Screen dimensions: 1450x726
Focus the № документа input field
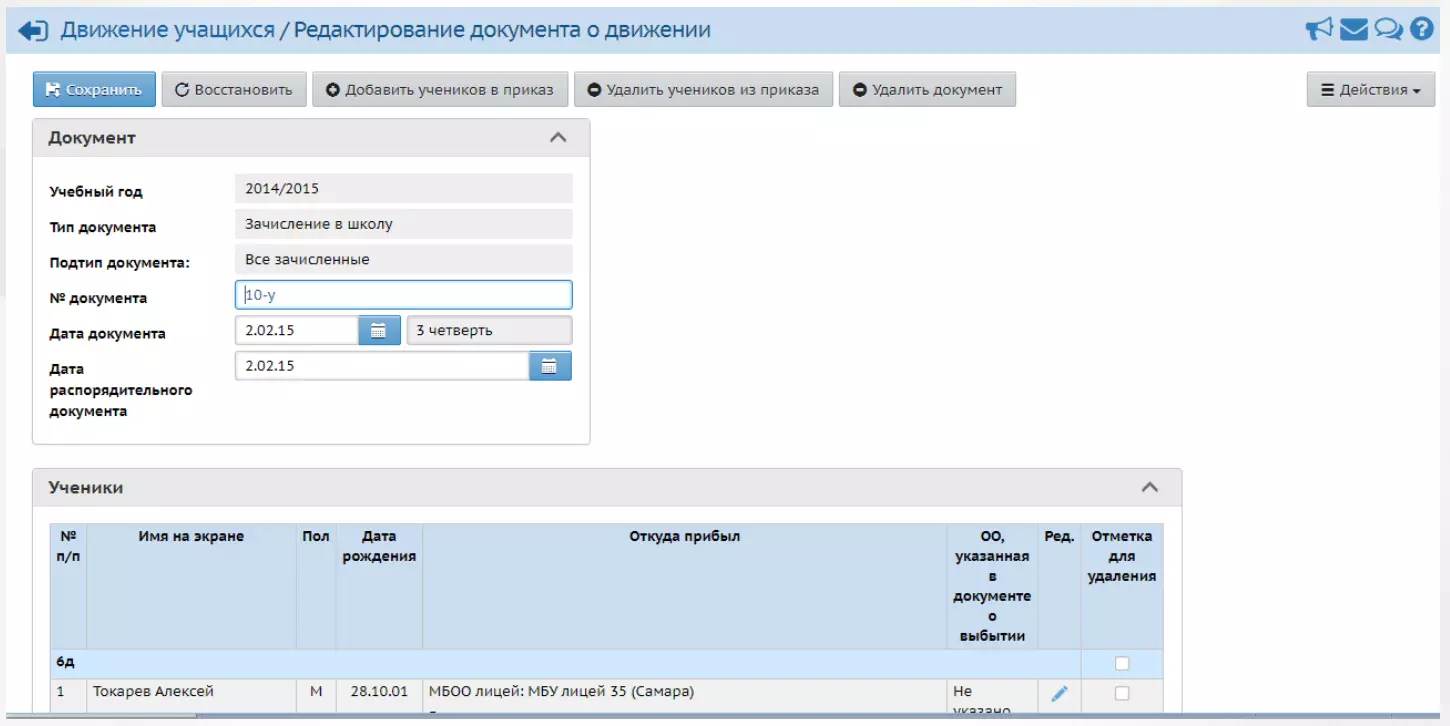coord(404,295)
